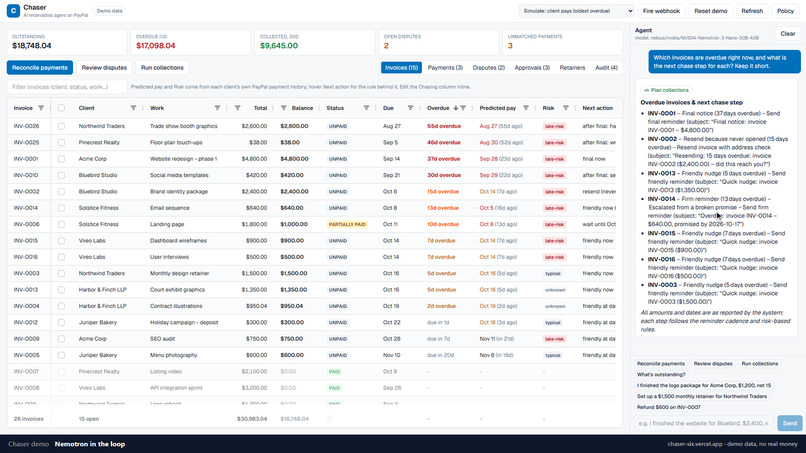Click the Overdue sort descending arrow
Image resolution: width=806 pixels, height=453 pixels.
pyautogui.click(x=455, y=108)
